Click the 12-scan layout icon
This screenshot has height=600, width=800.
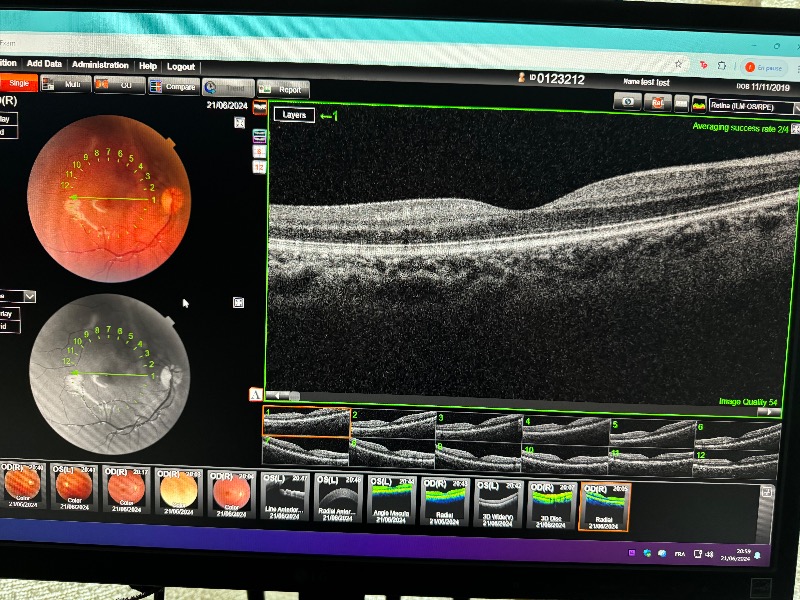259,167
